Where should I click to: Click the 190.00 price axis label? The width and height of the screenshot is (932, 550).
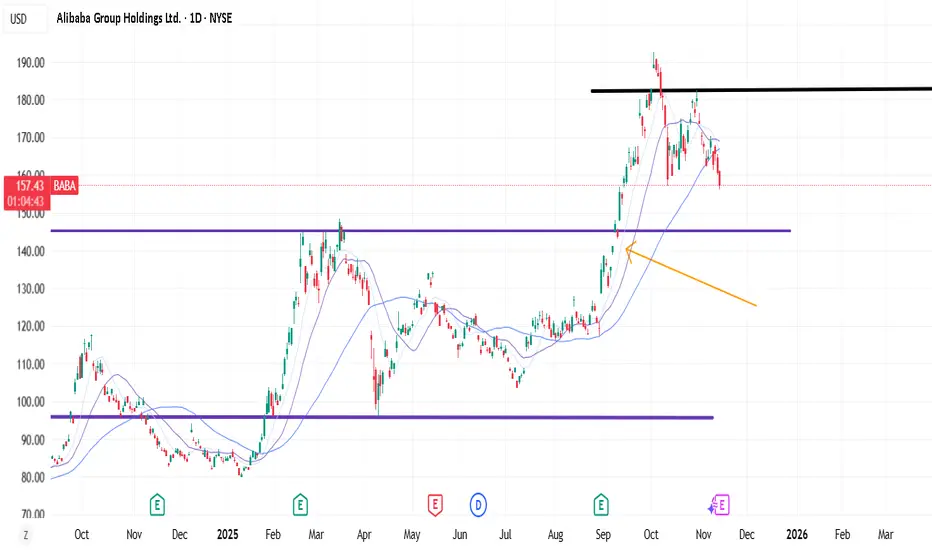tap(31, 62)
